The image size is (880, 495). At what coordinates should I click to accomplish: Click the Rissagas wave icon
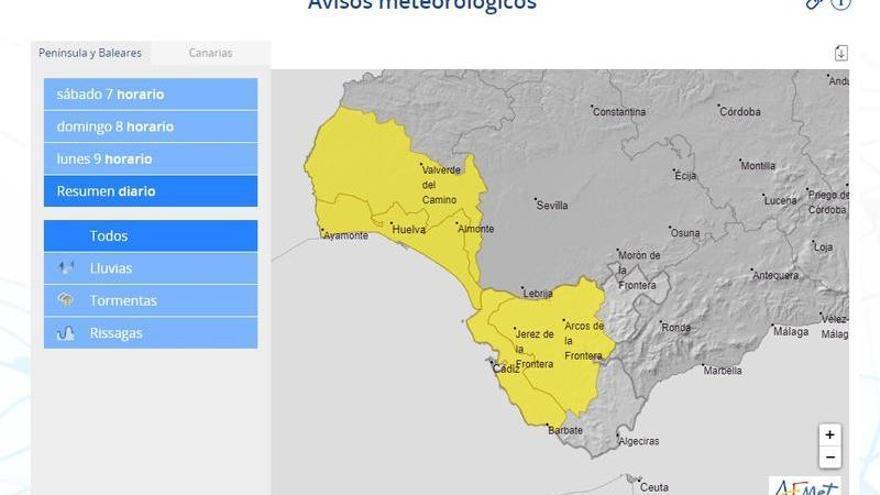point(66,333)
